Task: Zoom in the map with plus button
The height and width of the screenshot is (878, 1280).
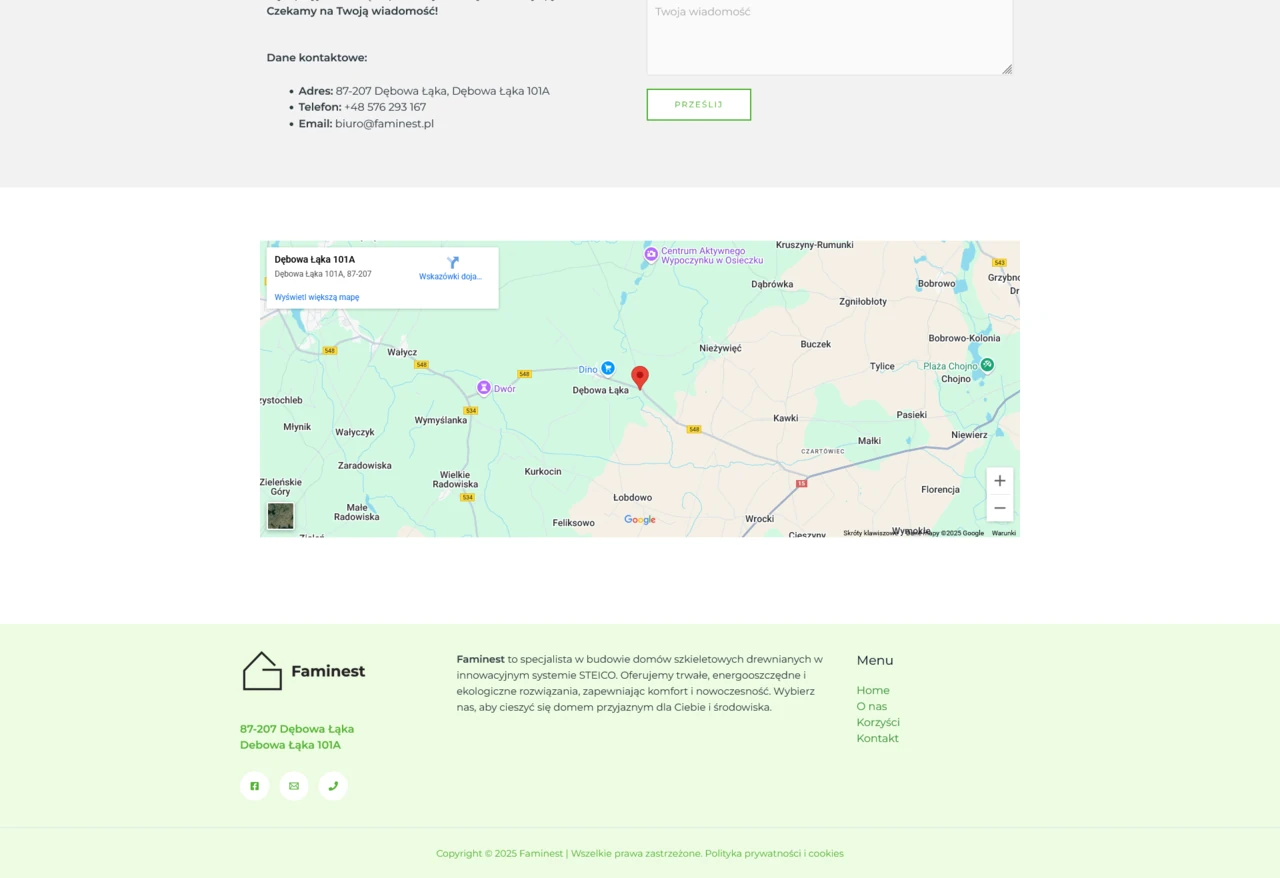Action: click(x=1000, y=481)
